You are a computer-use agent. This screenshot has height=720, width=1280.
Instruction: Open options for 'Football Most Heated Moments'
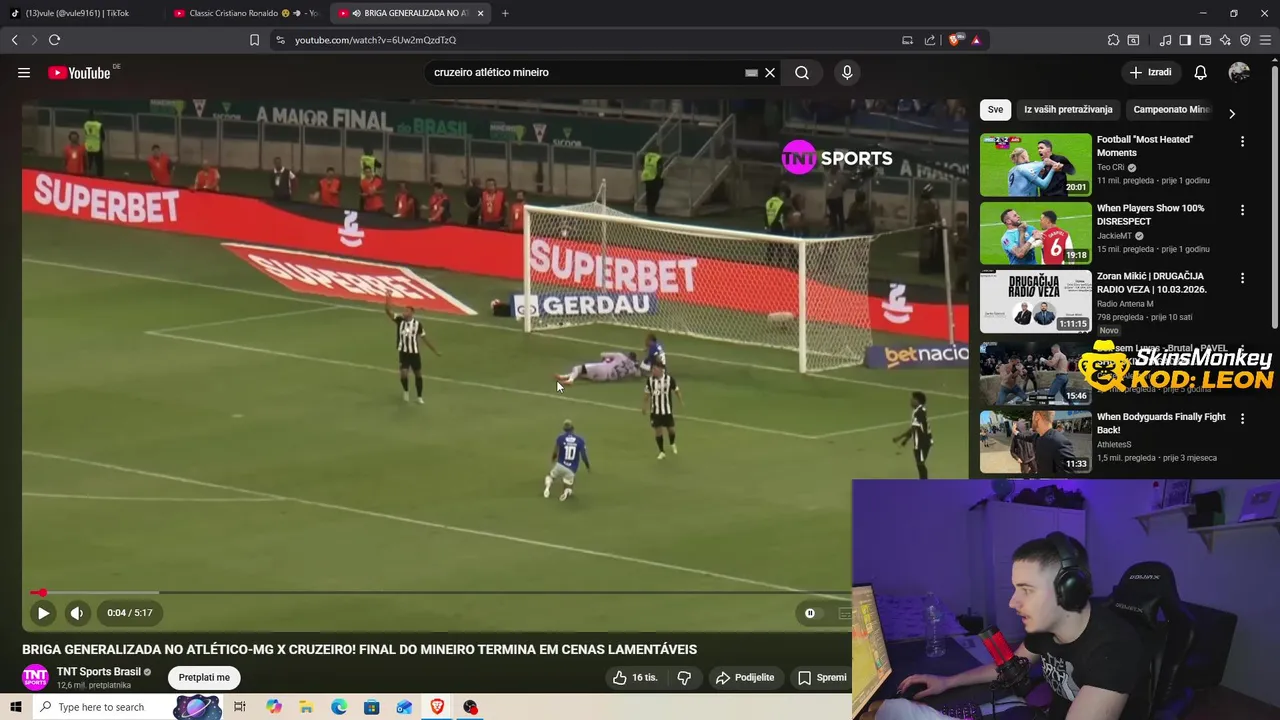[1242, 142]
